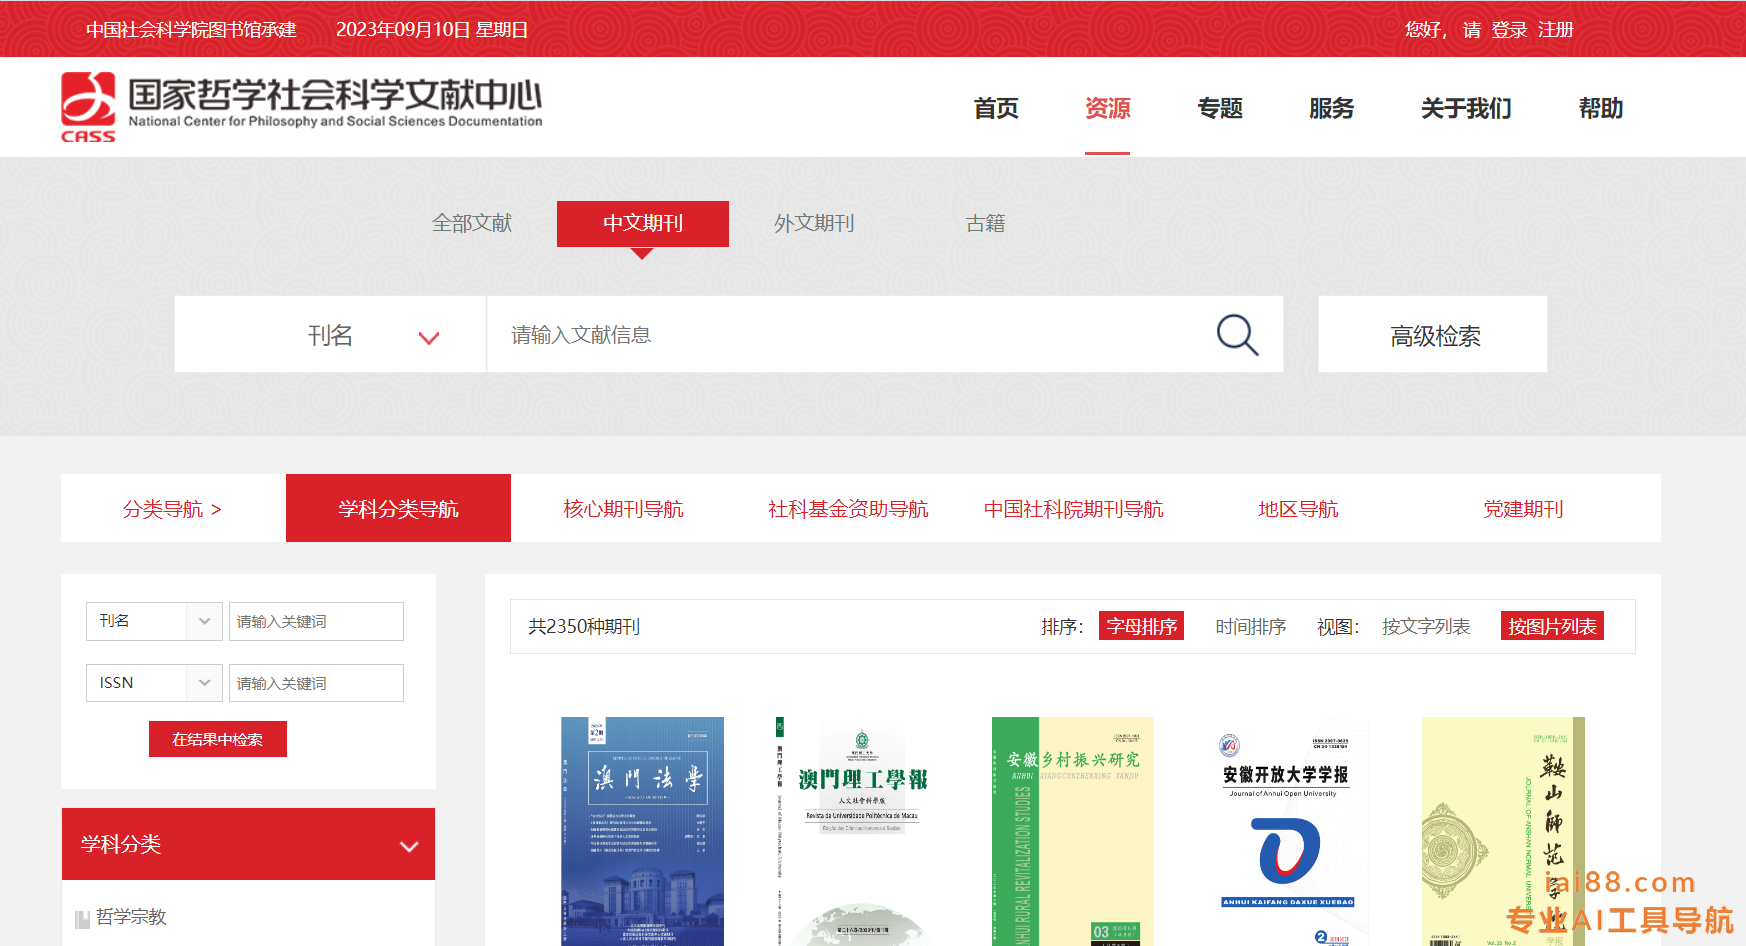Click the 请输入文献信息 search field
This screenshot has width=1746, height=946.
click(850, 335)
